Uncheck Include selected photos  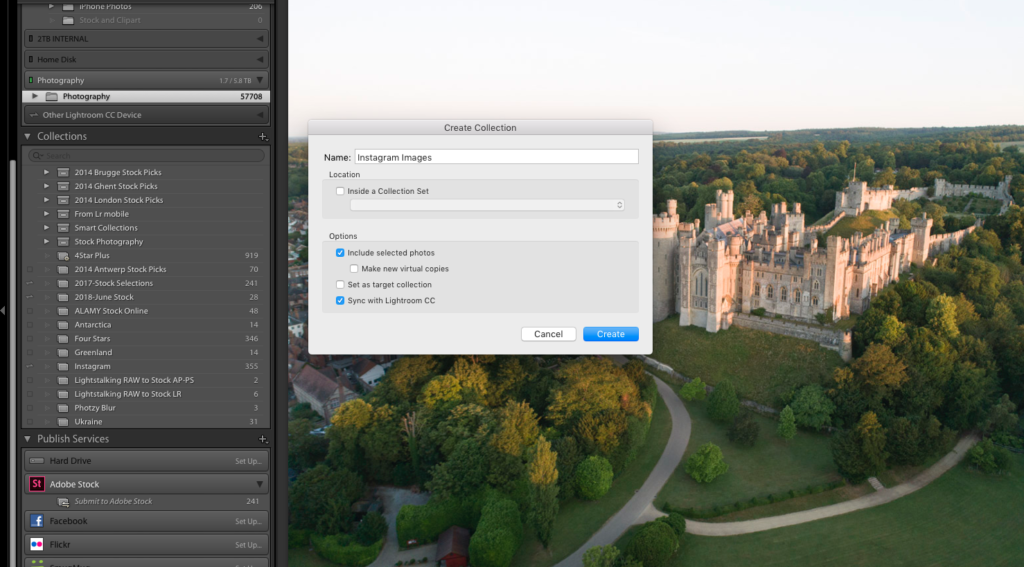point(340,253)
